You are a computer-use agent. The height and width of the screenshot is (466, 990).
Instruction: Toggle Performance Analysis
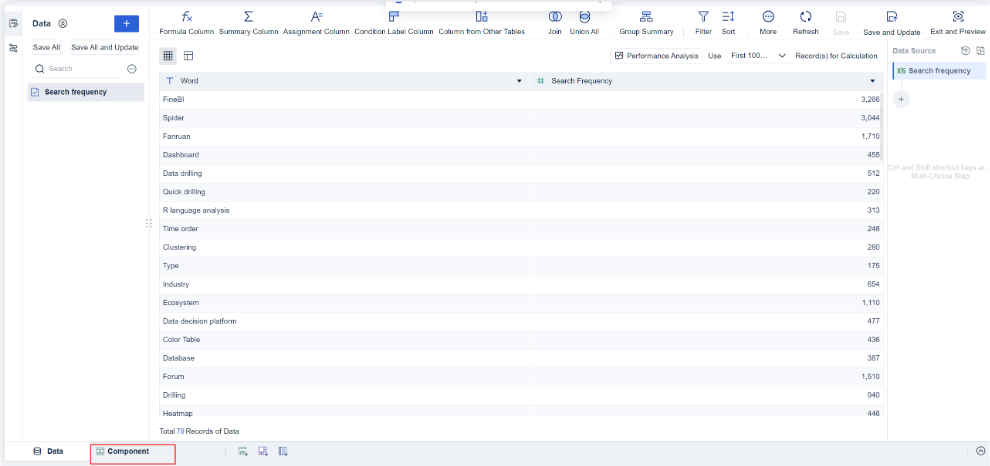tap(655, 56)
